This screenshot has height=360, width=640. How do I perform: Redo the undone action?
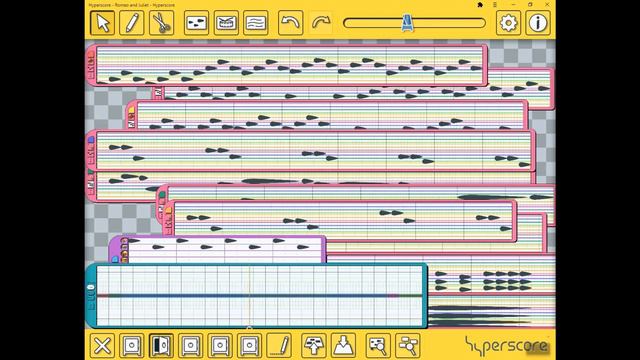click(320, 23)
